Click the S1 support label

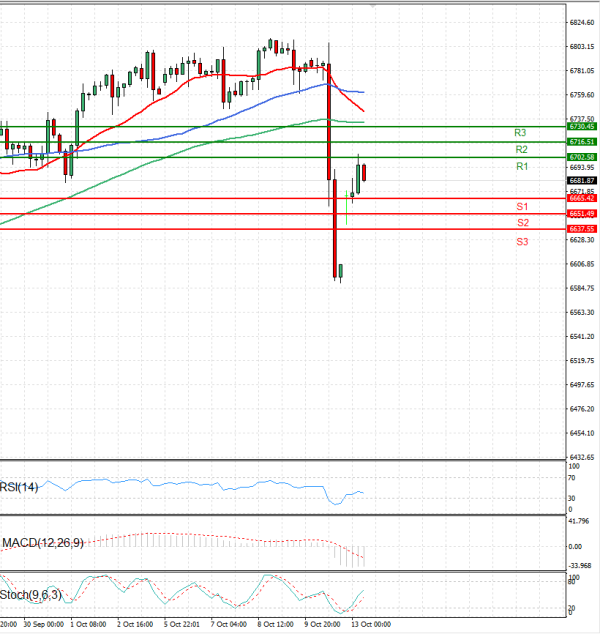coord(522,206)
